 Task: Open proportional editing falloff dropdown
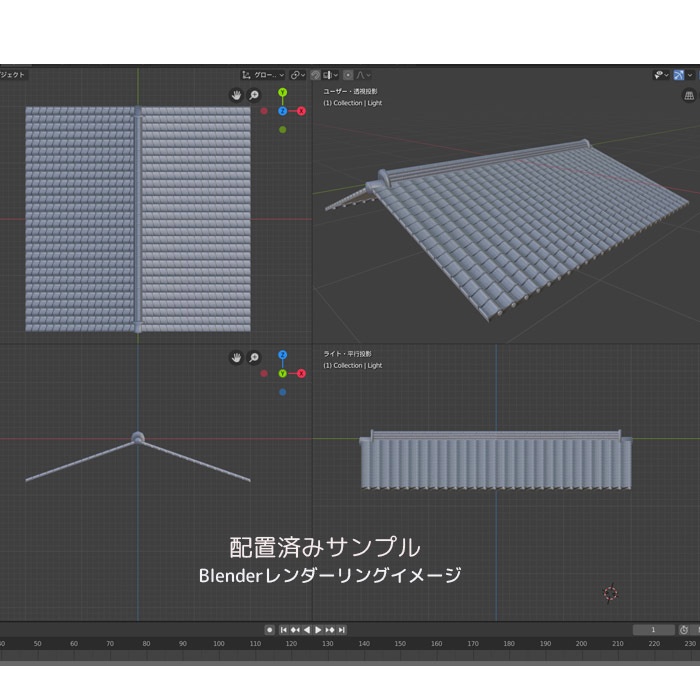(363, 75)
